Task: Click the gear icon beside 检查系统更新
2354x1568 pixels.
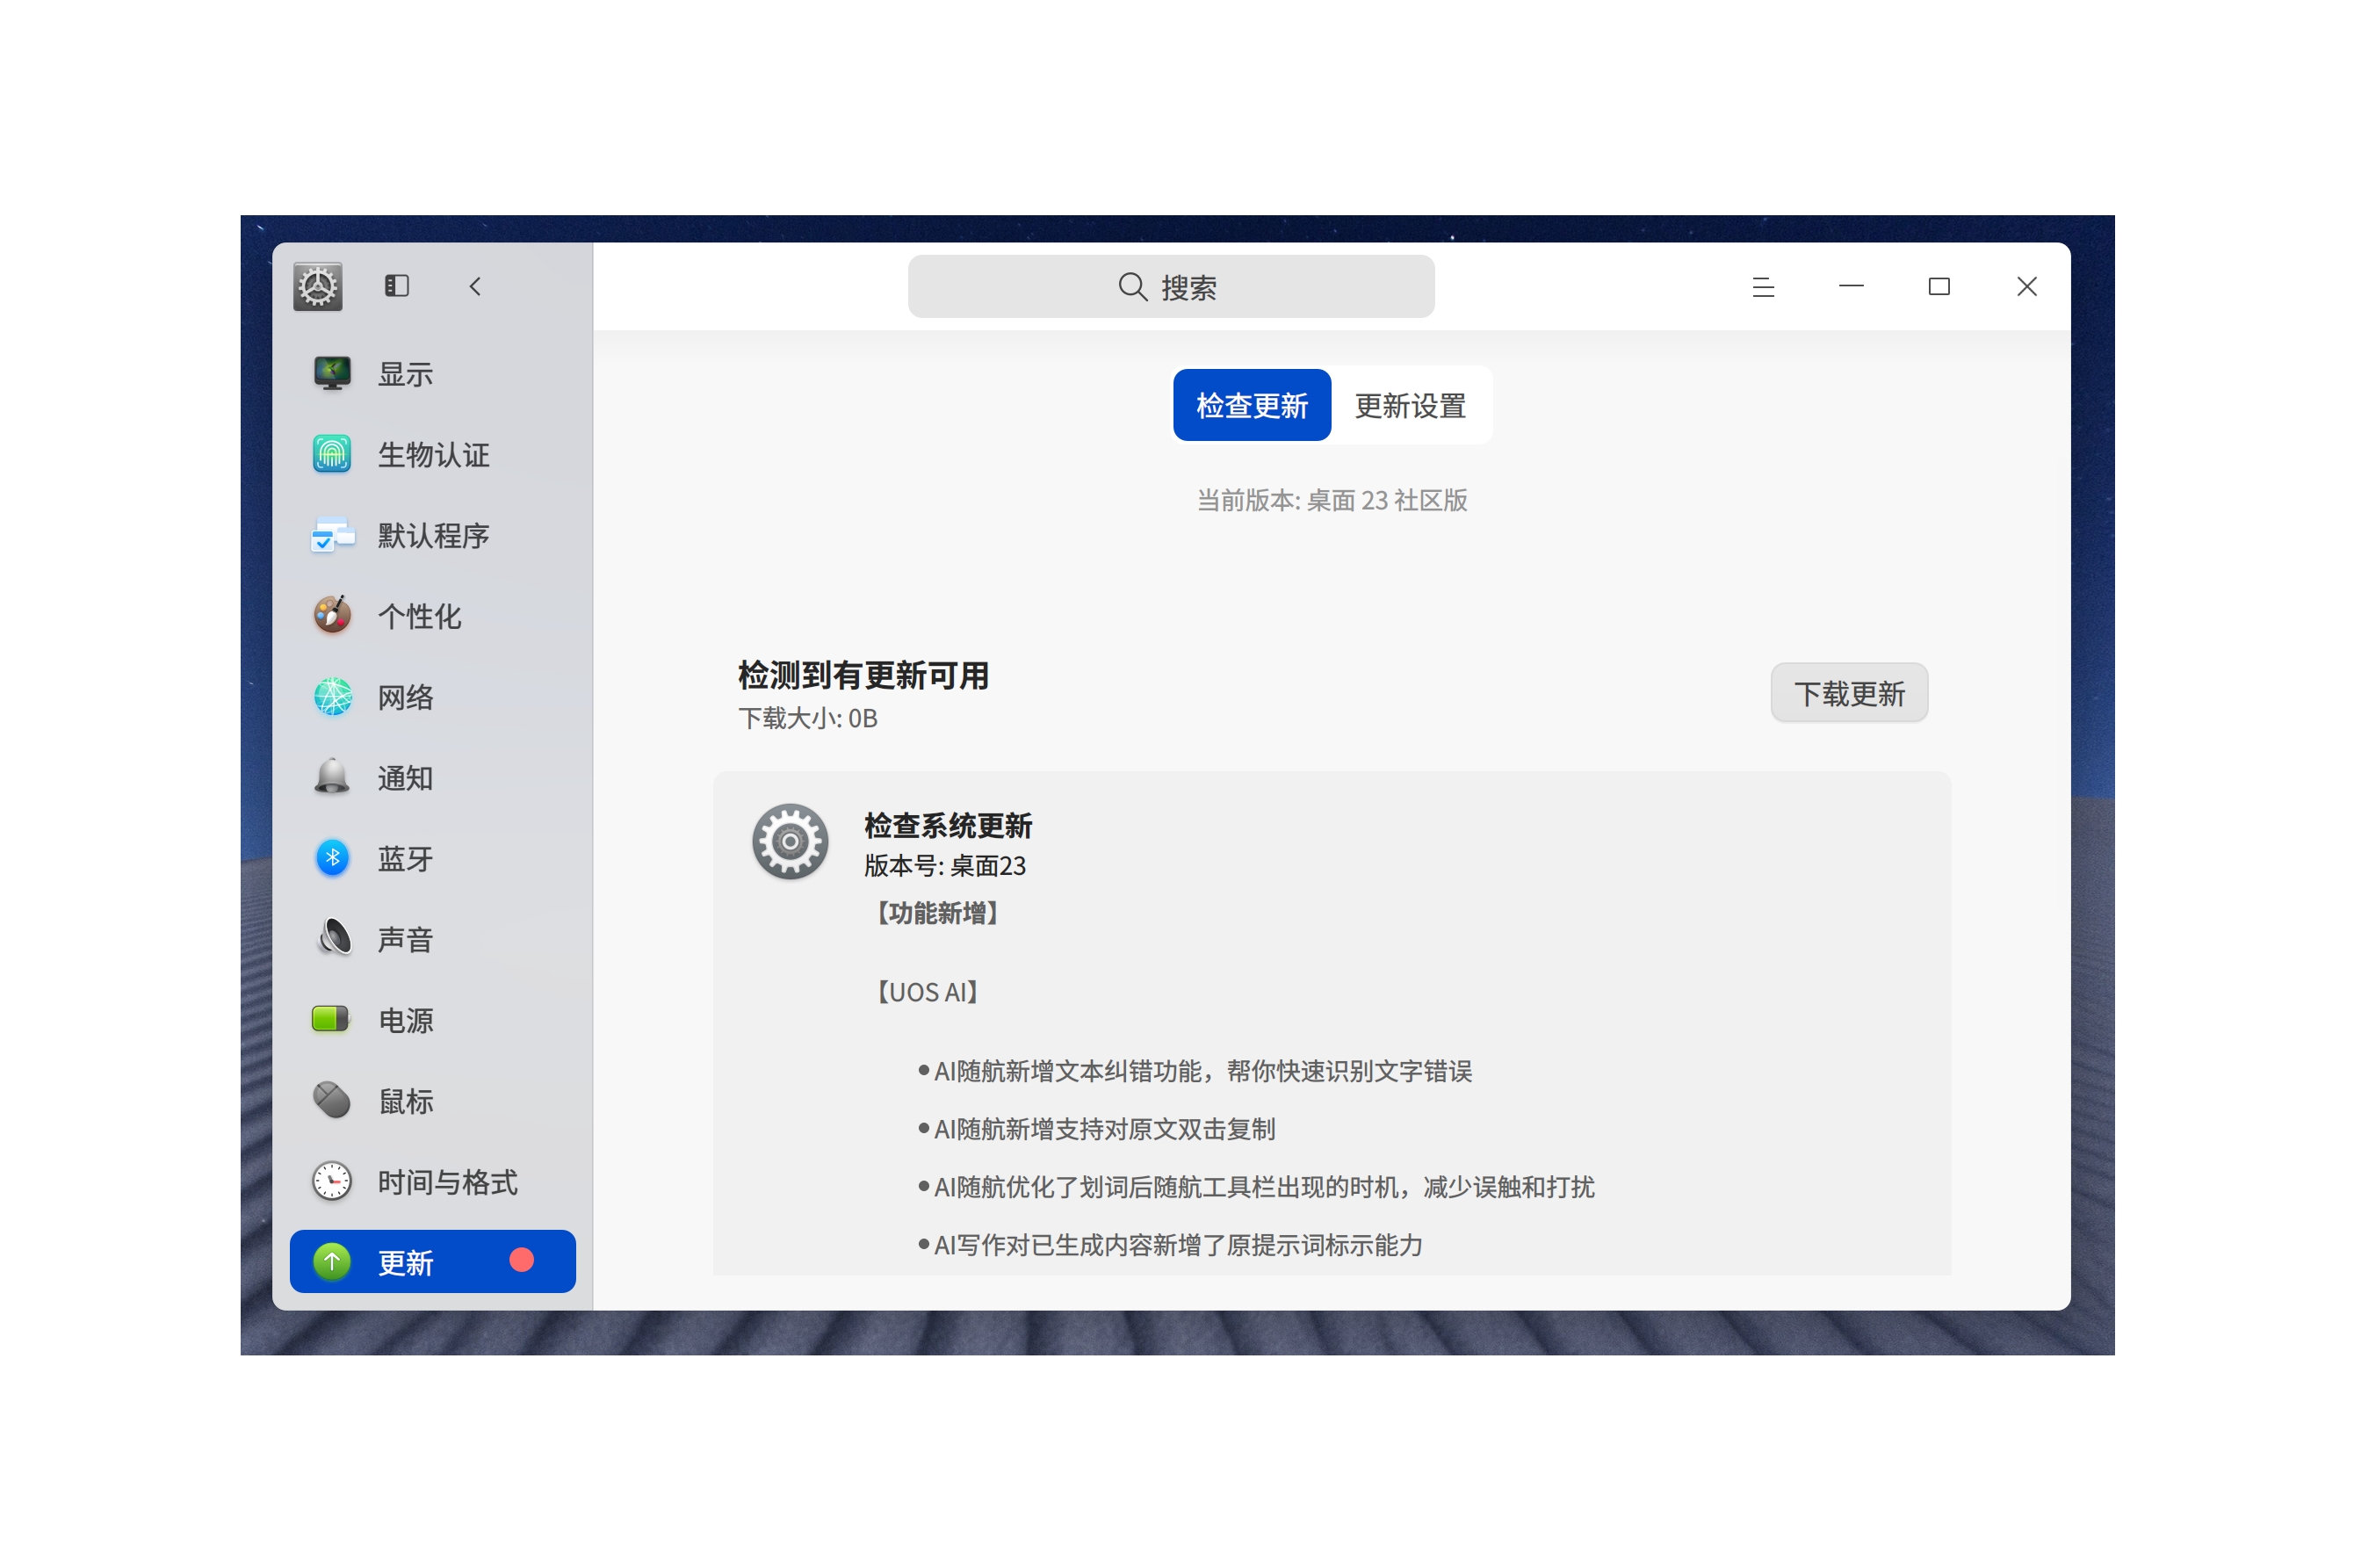Action: coord(789,841)
